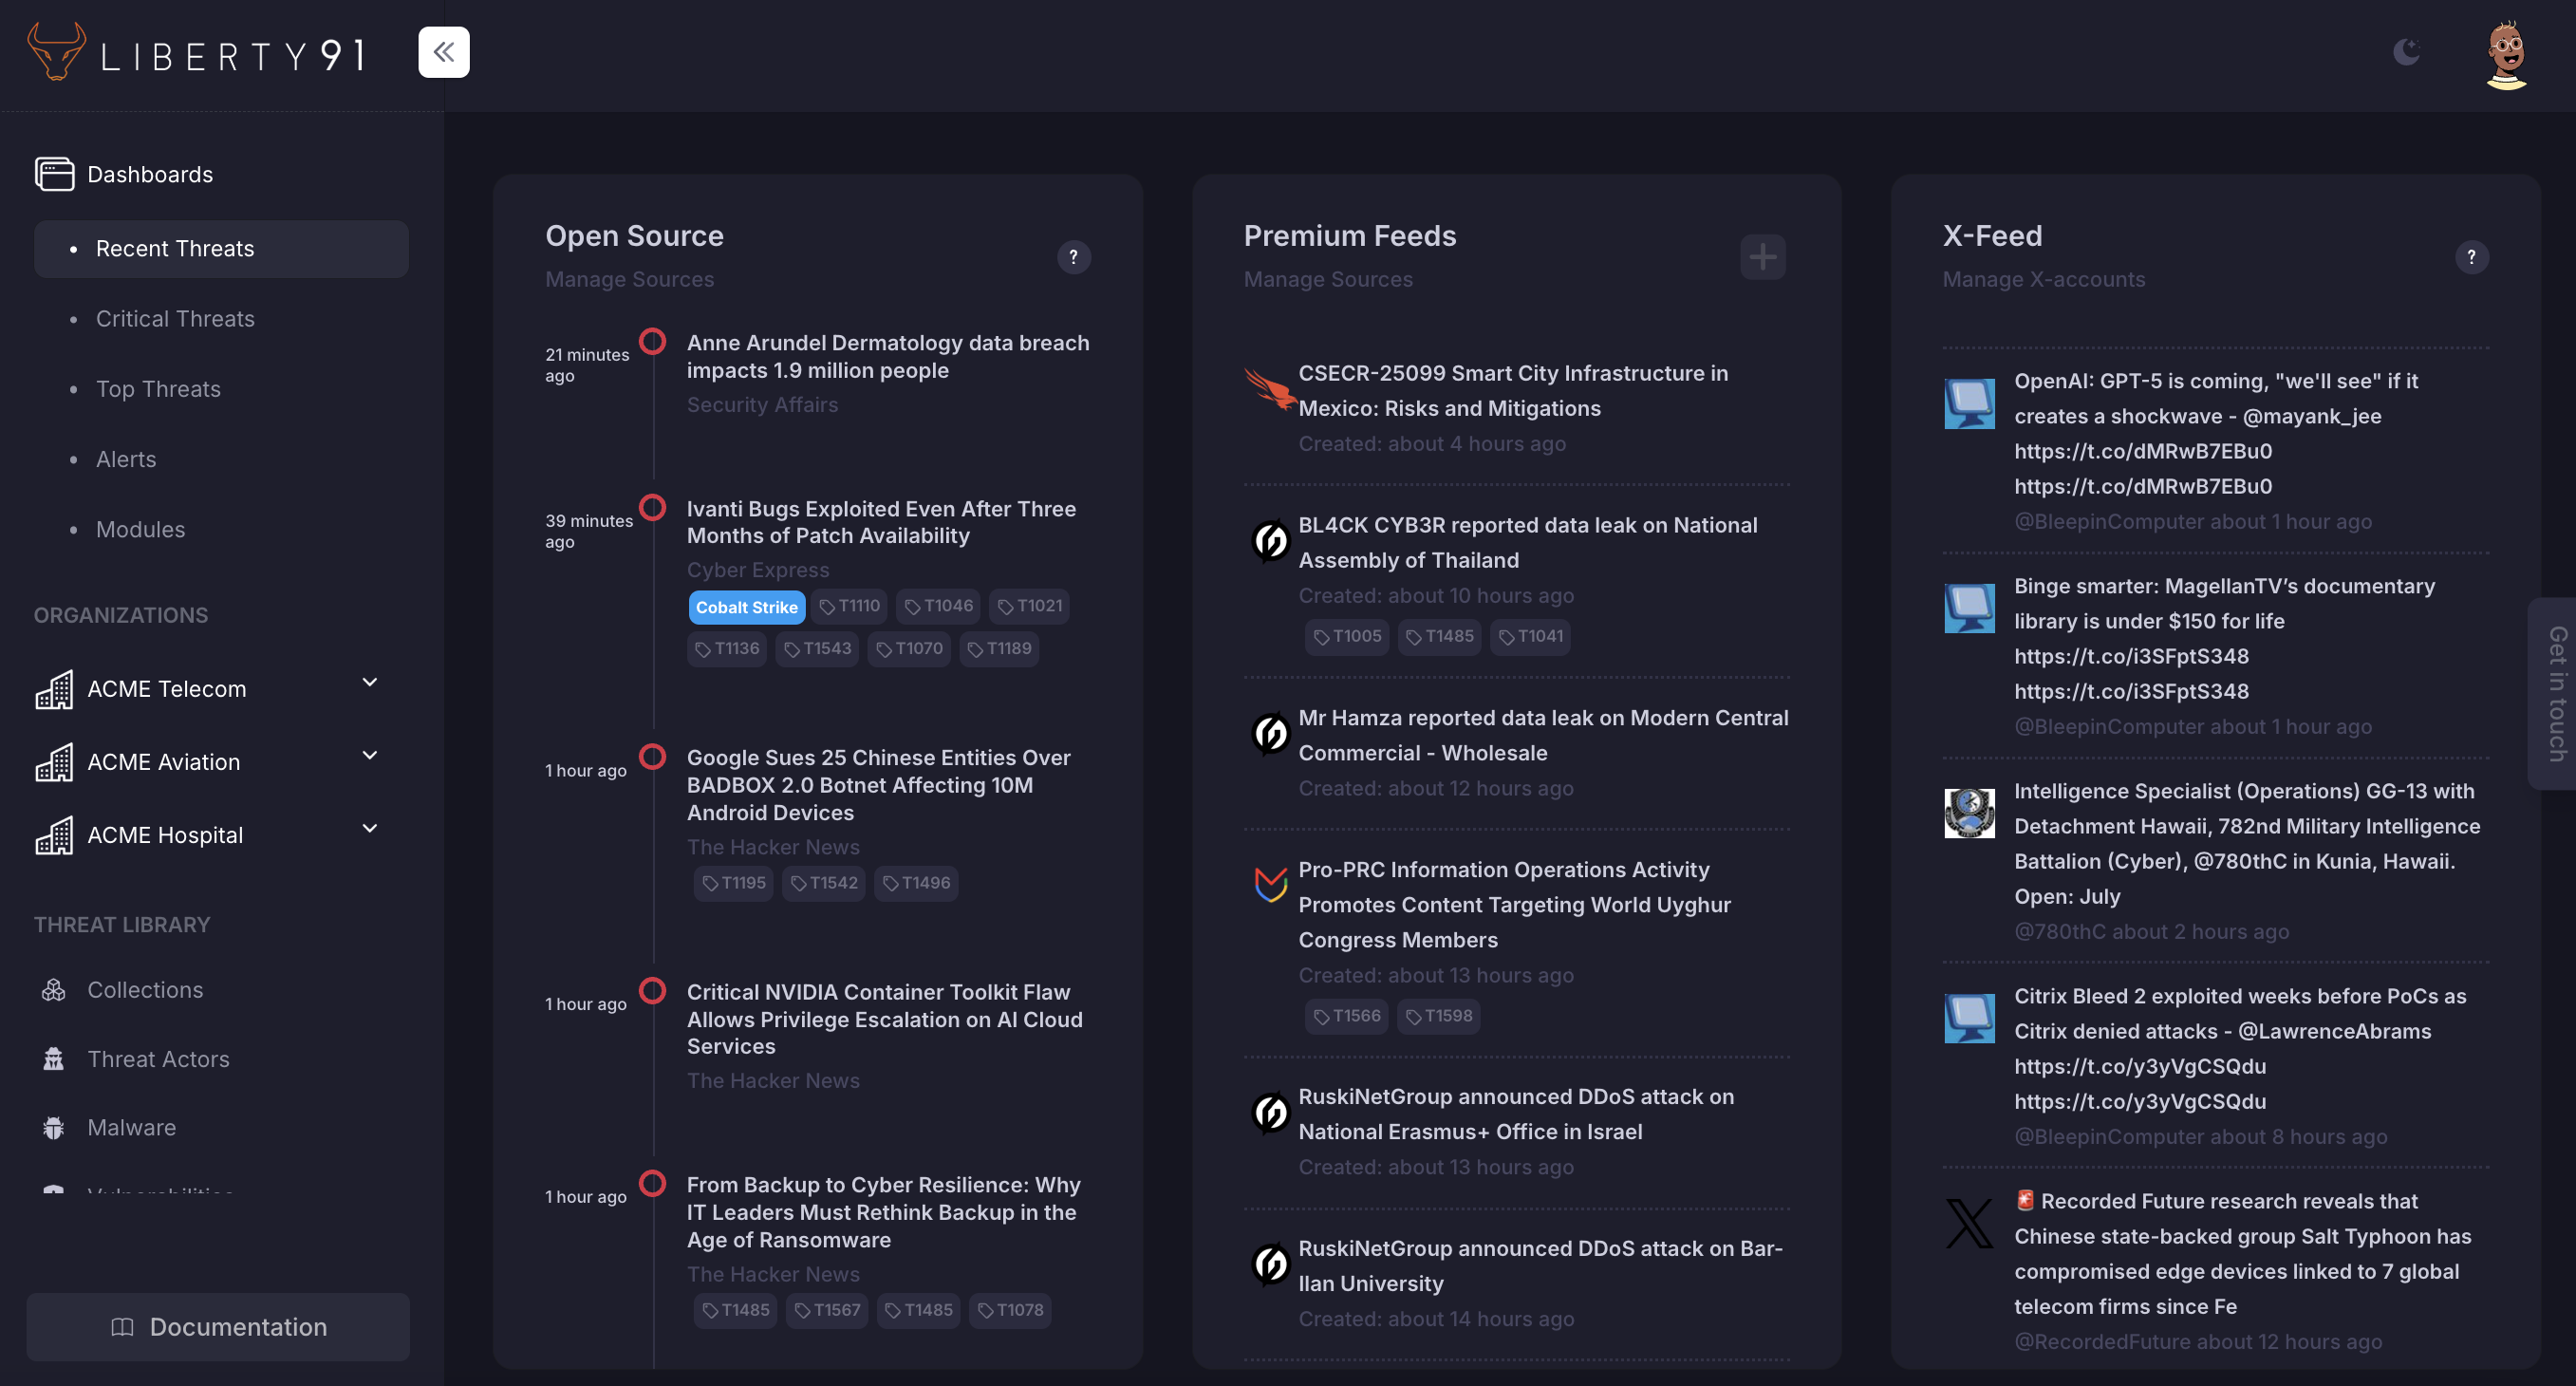Expand ACME Aviation organization chevron
This screenshot has width=2576, height=1386.
click(x=370, y=756)
